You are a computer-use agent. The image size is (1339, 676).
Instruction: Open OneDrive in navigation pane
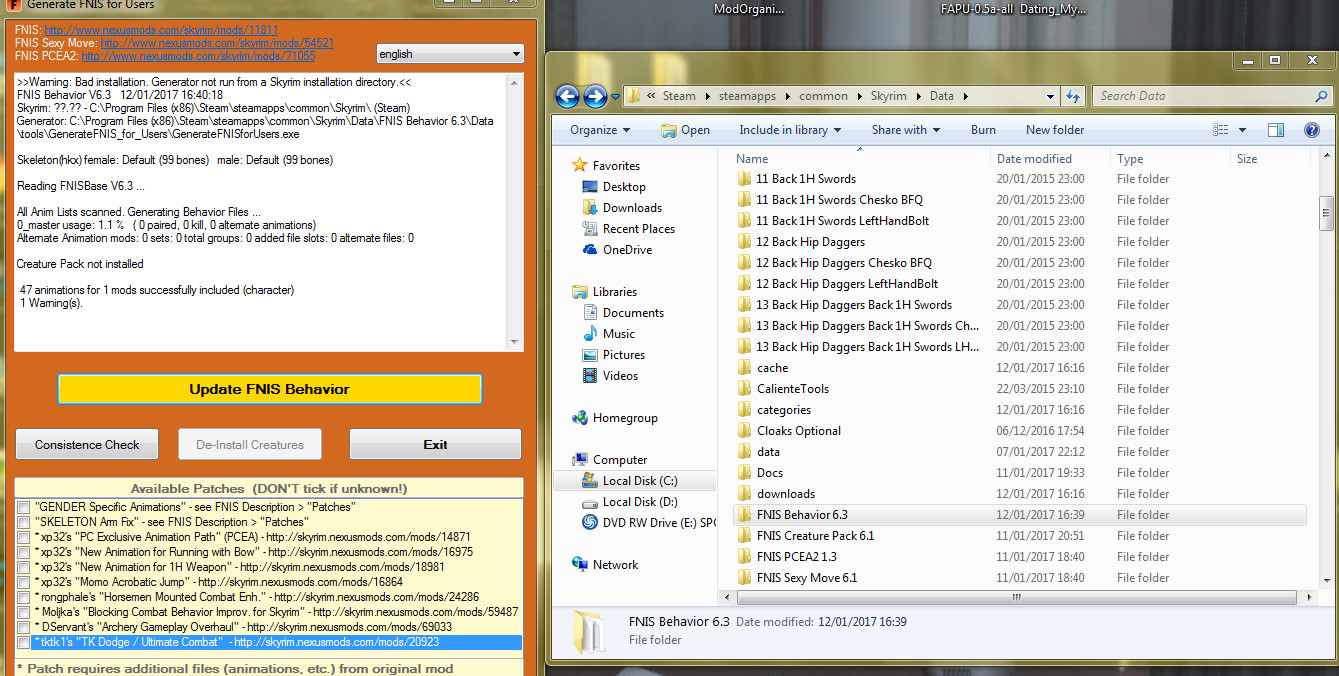coord(627,250)
